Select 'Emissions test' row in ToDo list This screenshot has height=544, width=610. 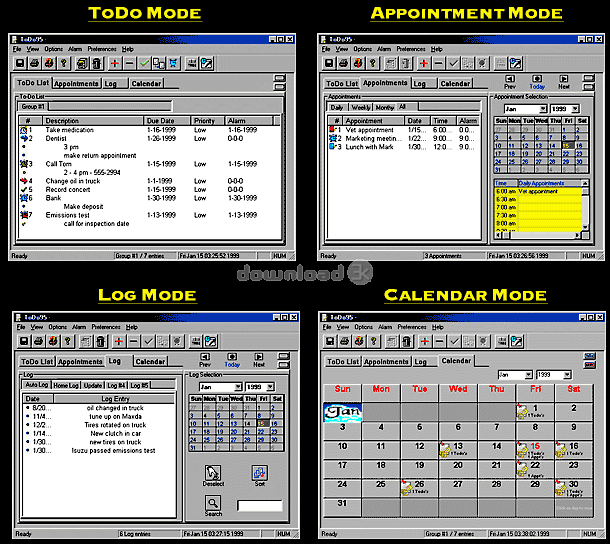click(x=150, y=215)
